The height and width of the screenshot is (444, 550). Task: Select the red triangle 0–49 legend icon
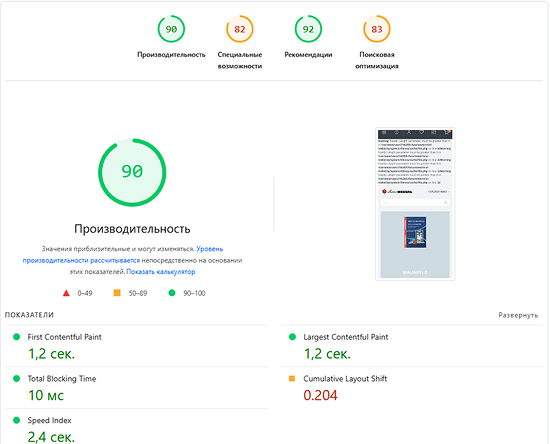(66, 293)
